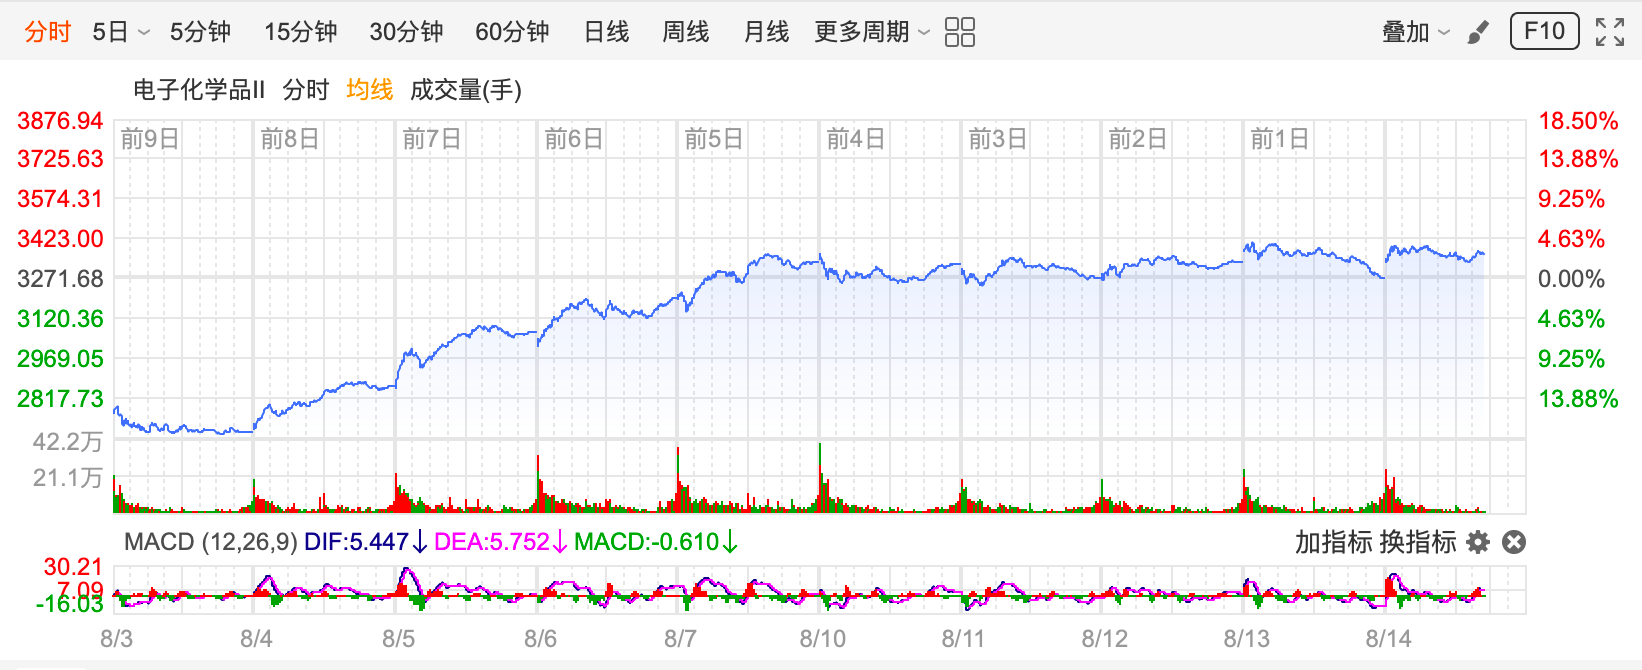Toggle the 均线 average line legend

[x=370, y=90]
